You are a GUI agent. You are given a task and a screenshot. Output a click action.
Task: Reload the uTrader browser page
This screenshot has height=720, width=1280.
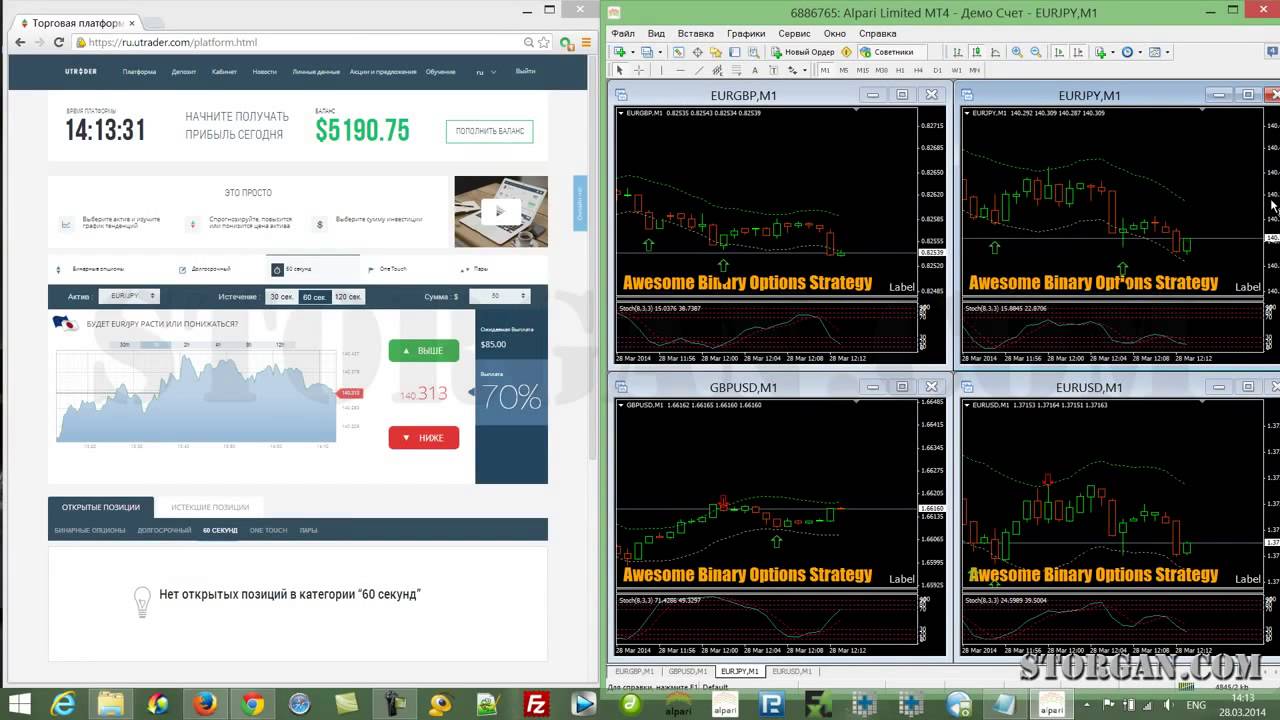pos(59,42)
